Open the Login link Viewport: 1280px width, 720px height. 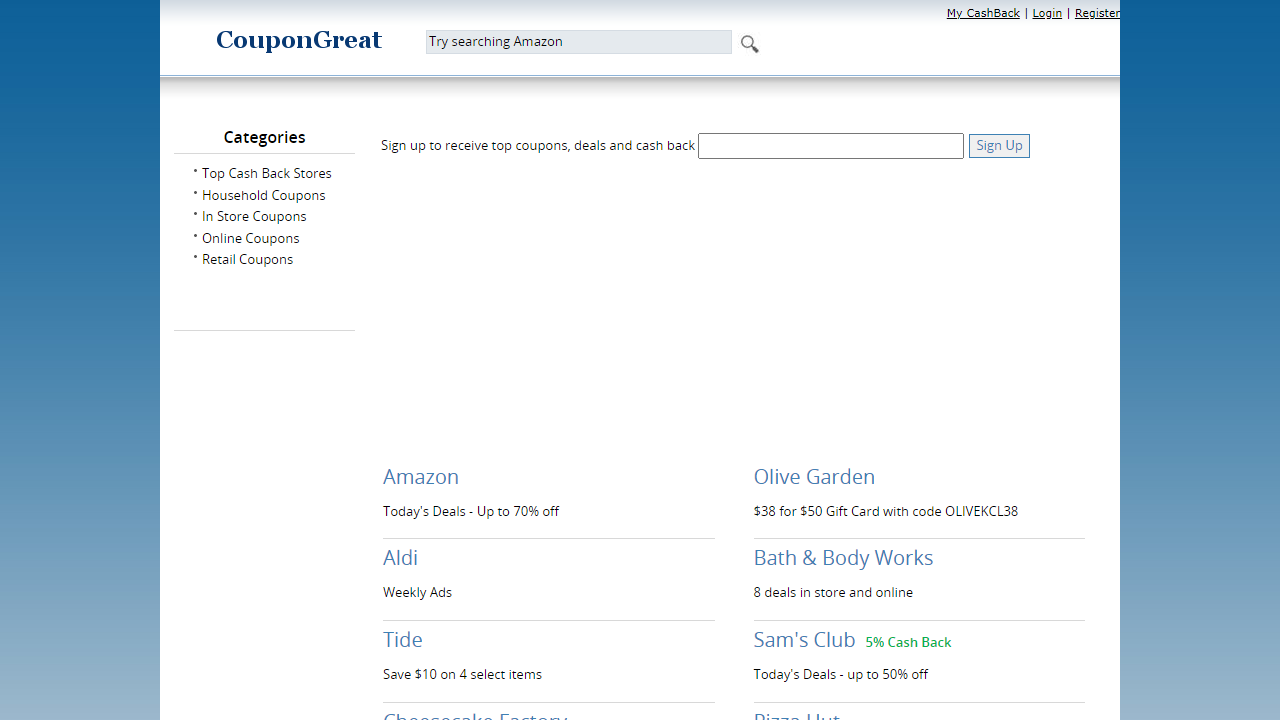1047,13
